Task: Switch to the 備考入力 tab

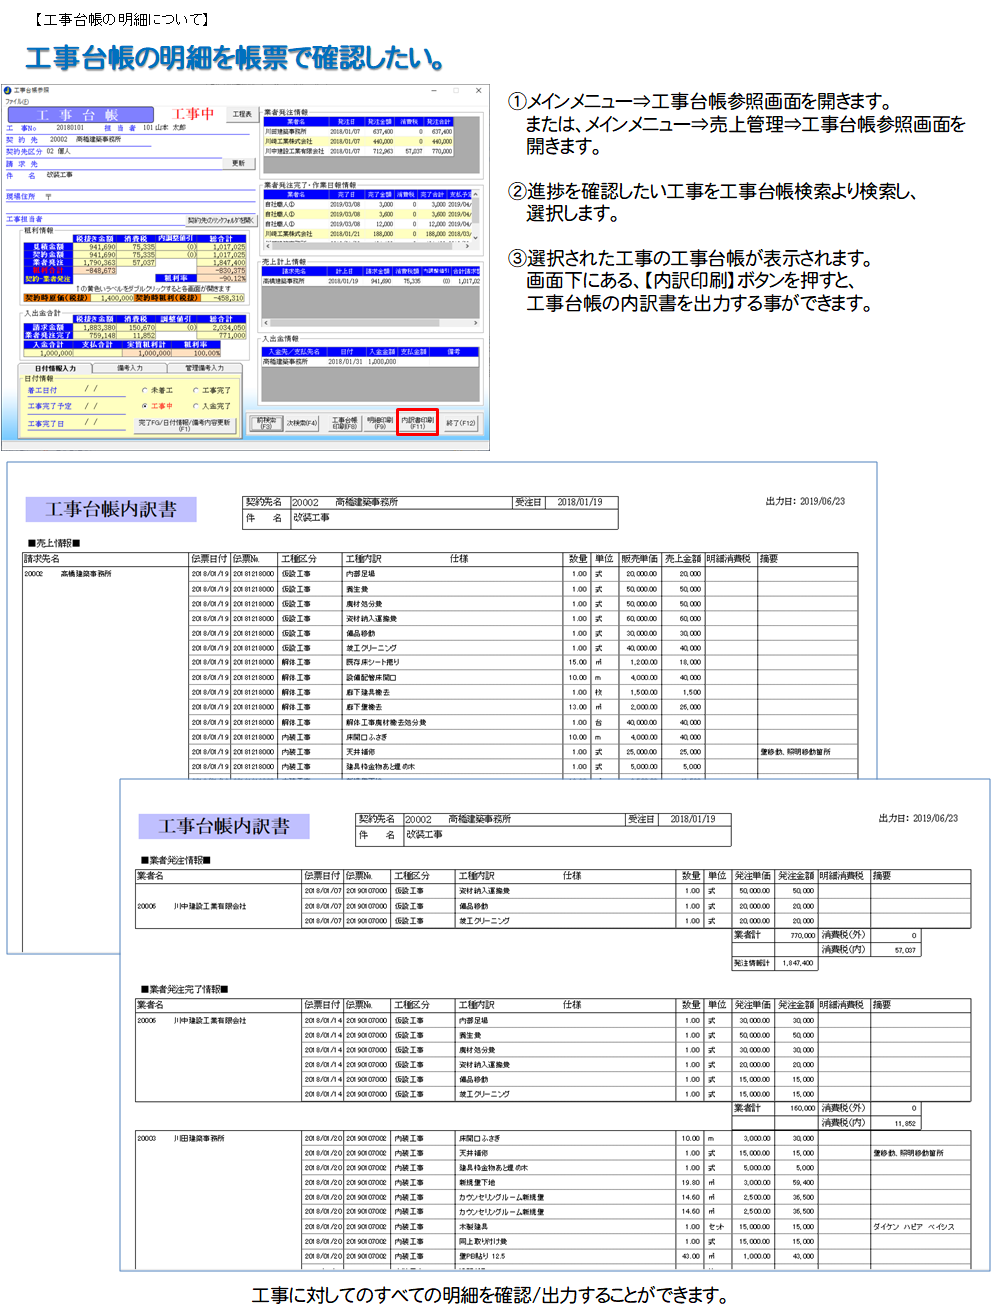Action: [130, 368]
